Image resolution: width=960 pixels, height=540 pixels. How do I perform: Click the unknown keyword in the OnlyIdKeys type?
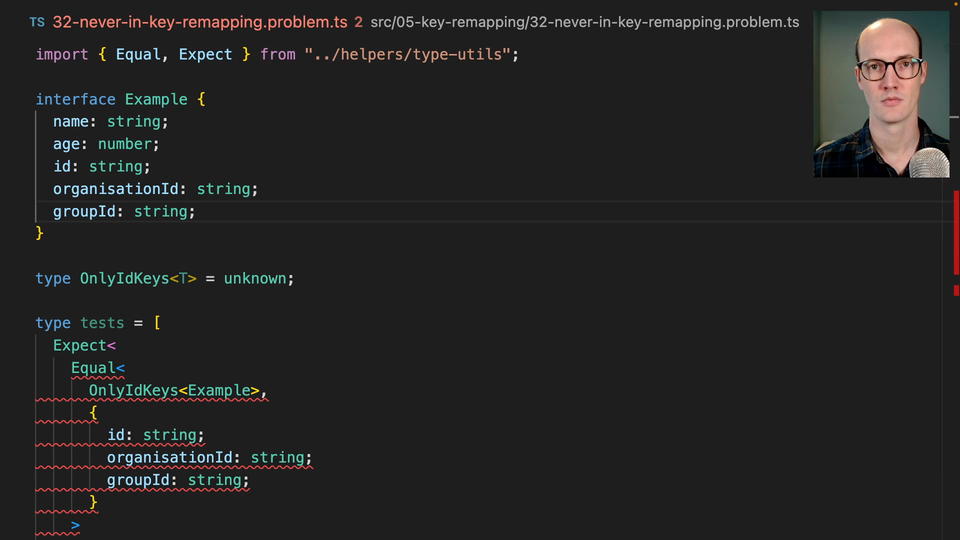click(x=256, y=278)
